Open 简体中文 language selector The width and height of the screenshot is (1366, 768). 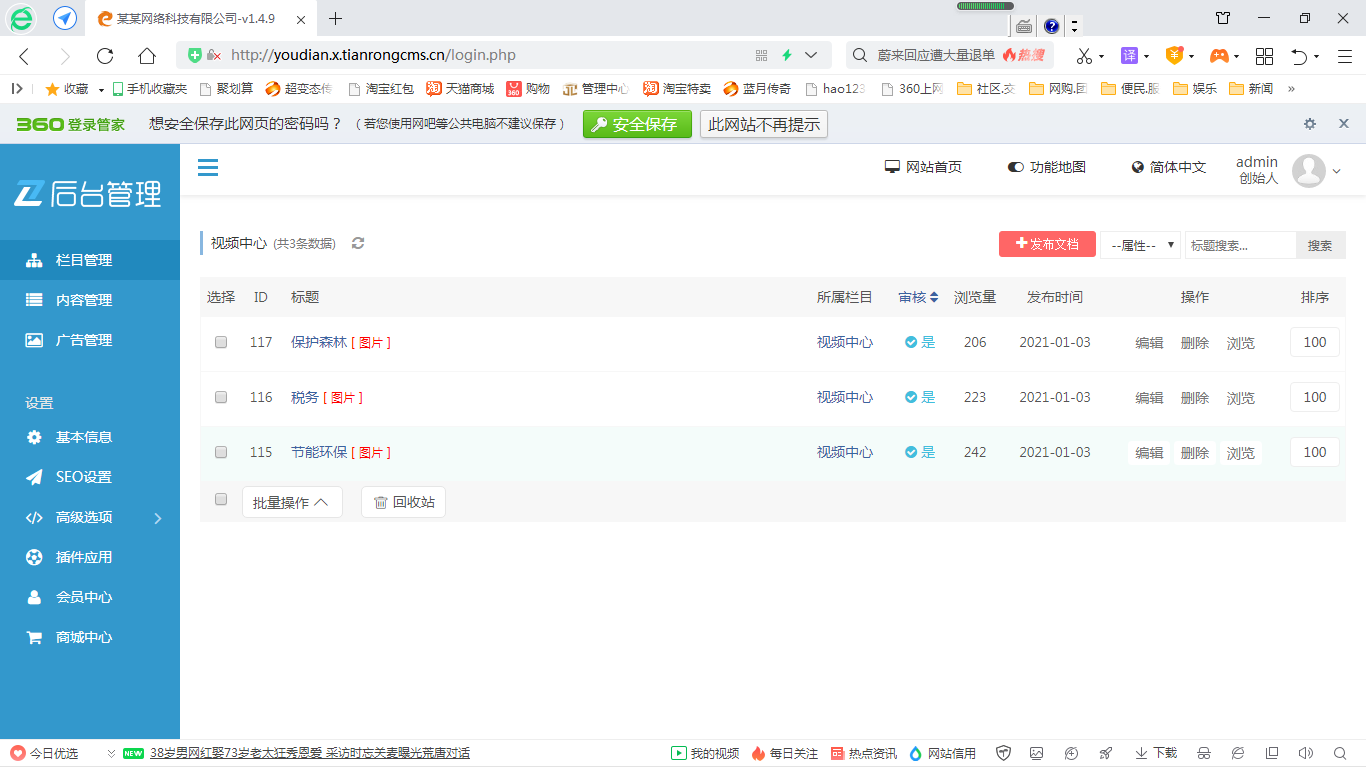1169,167
